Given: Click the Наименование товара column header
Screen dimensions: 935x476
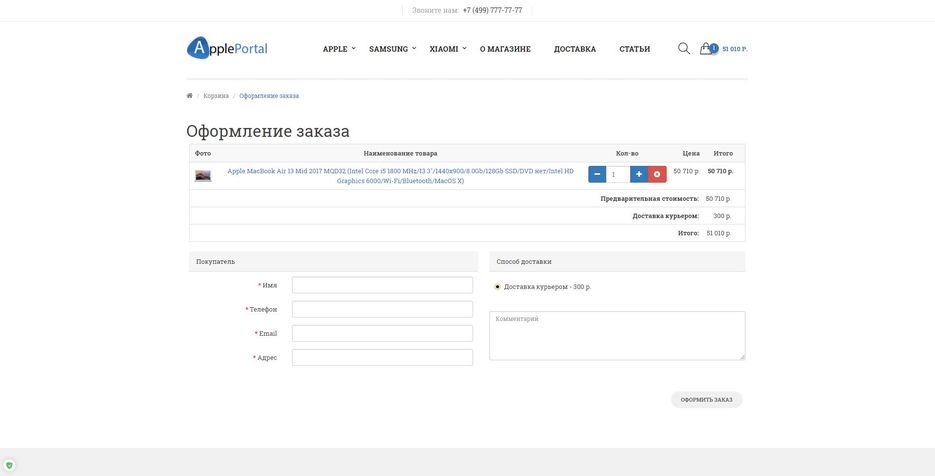Looking at the screenshot, I should pos(400,153).
